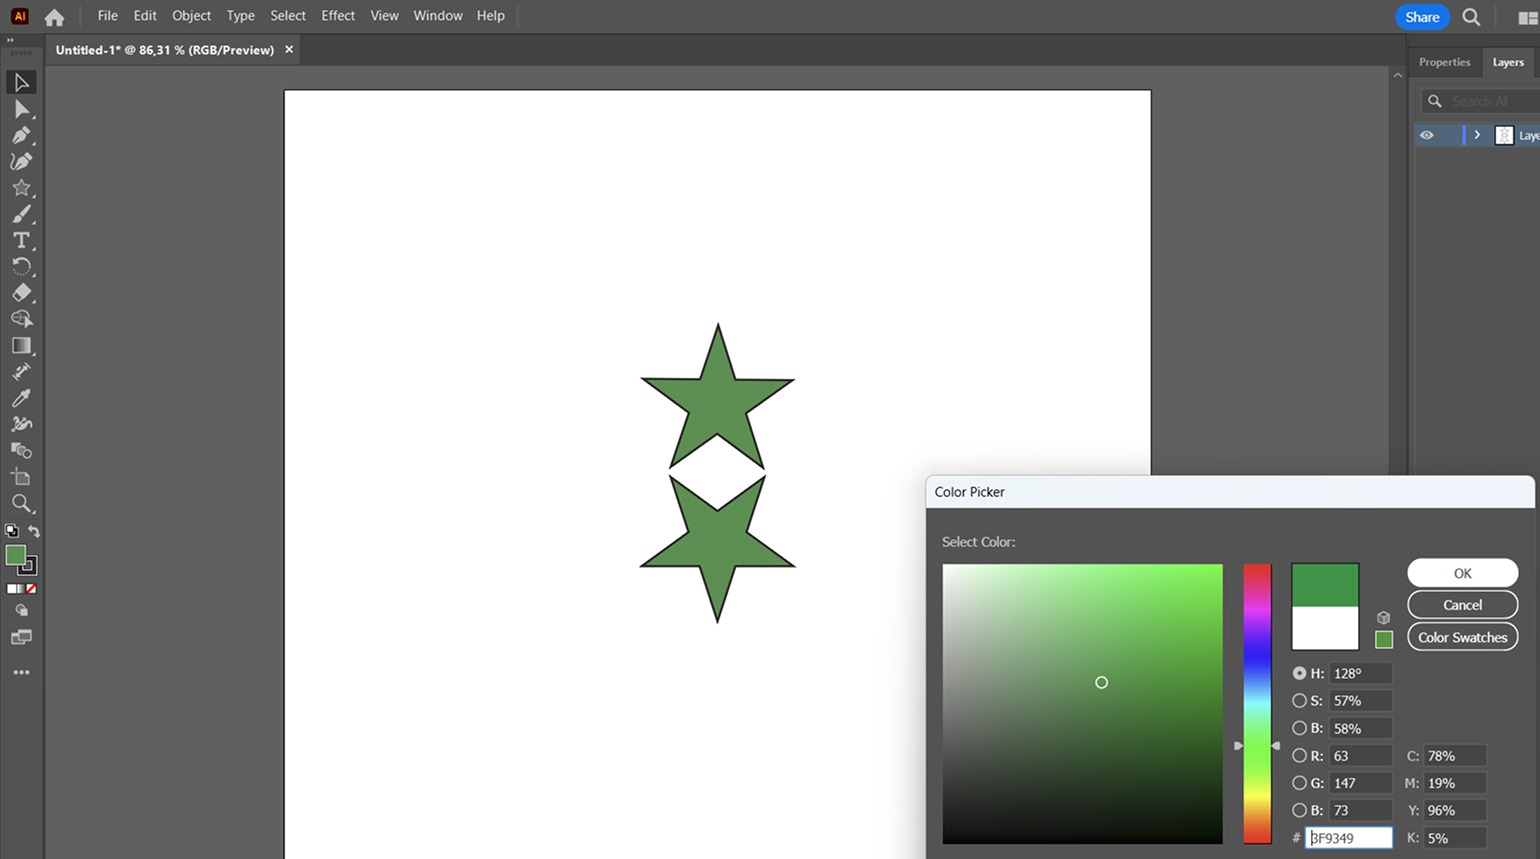1540x859 pixels.
Task: Select the Star shape tool
Action: click(x=21, y=188)
